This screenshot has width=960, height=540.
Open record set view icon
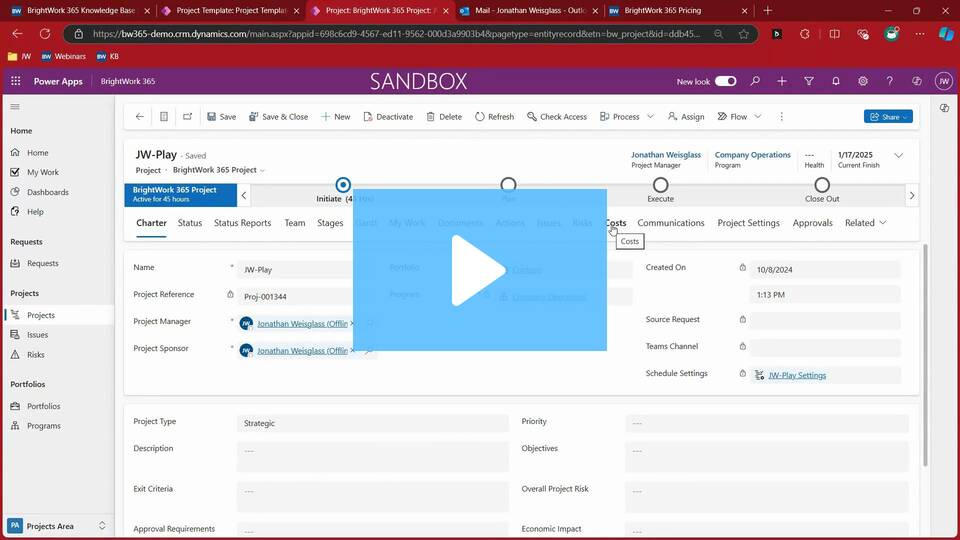164,116
